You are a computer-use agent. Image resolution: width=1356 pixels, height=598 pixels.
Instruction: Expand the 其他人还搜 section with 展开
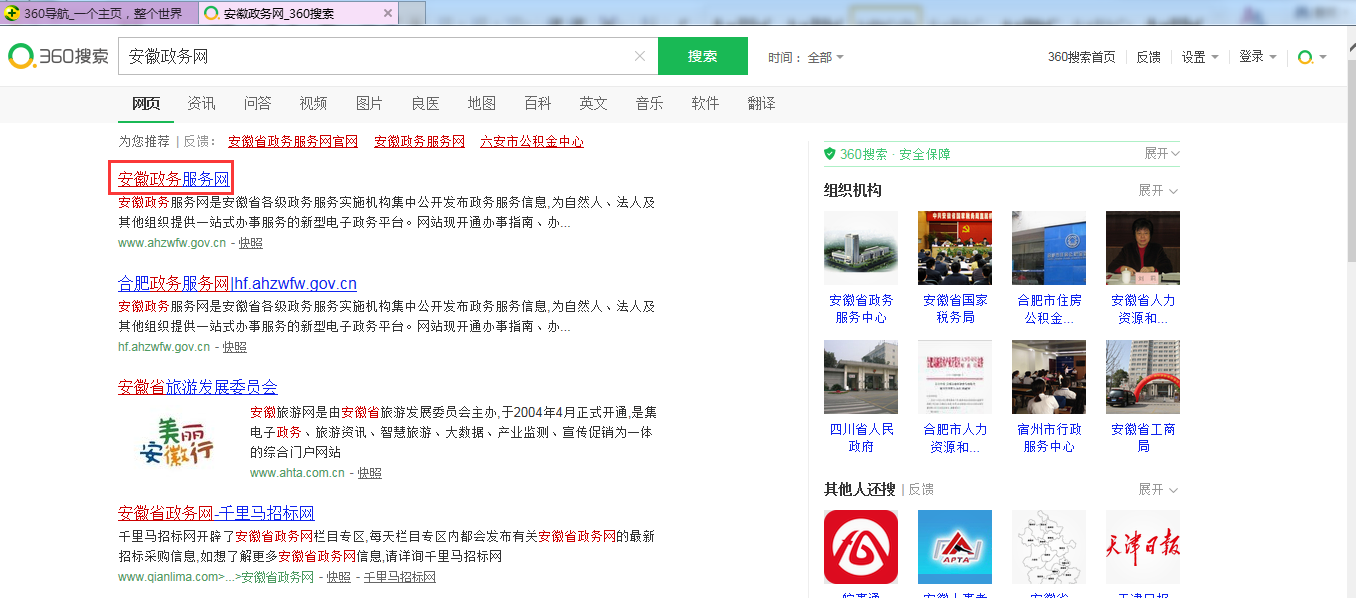(1158, 489)
